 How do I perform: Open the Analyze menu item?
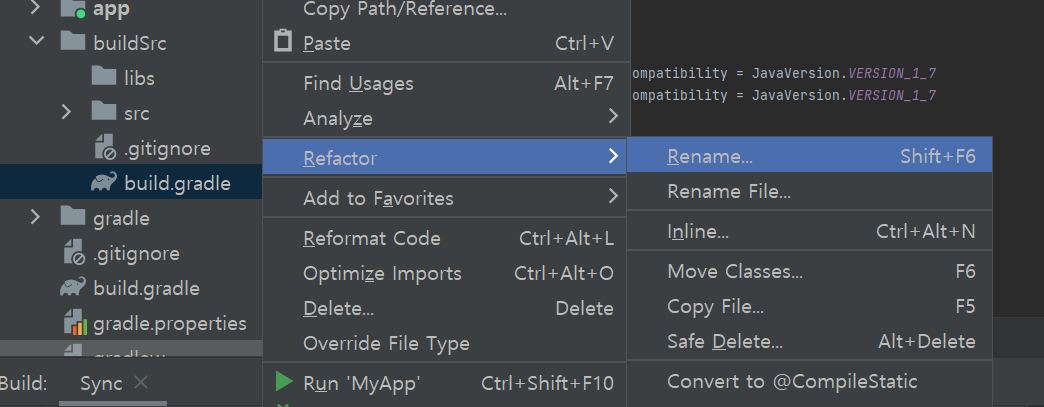446,118
